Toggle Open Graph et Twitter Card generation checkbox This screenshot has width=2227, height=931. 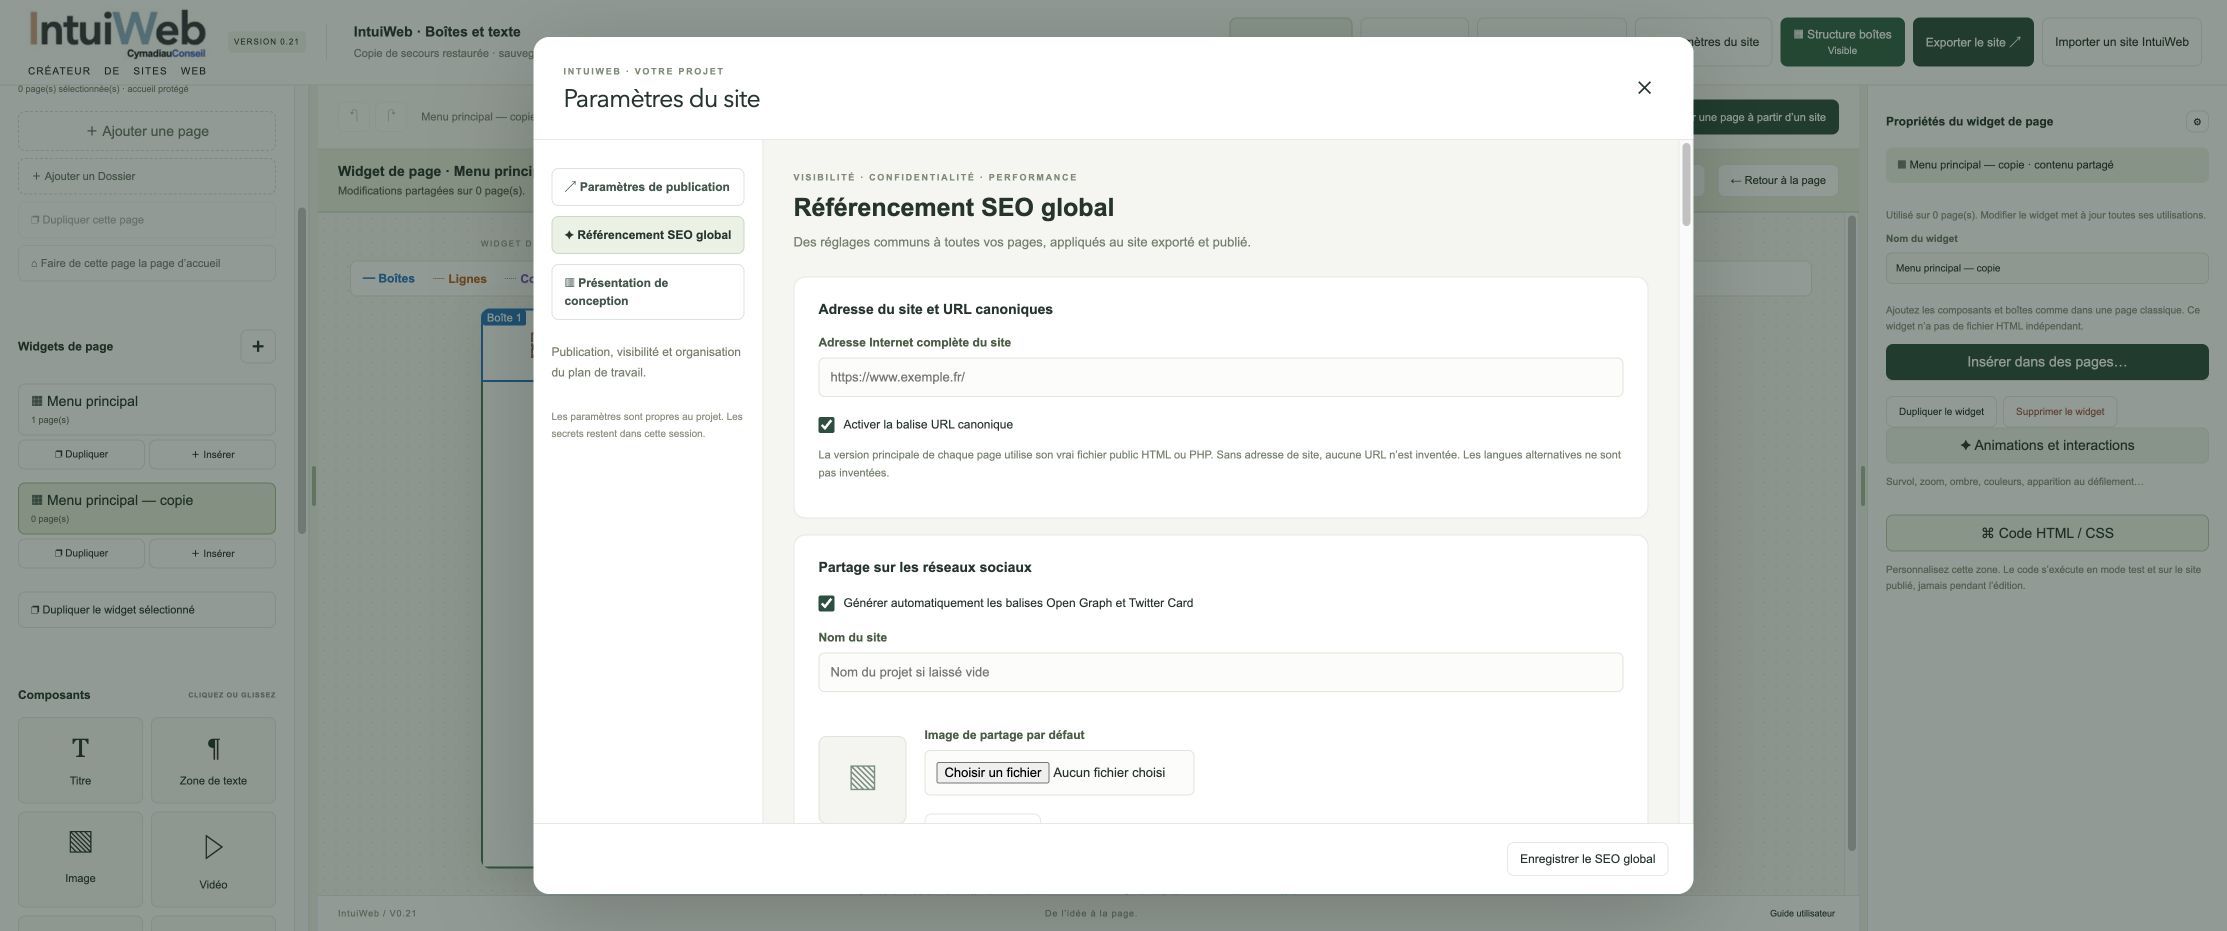(826, 603)
